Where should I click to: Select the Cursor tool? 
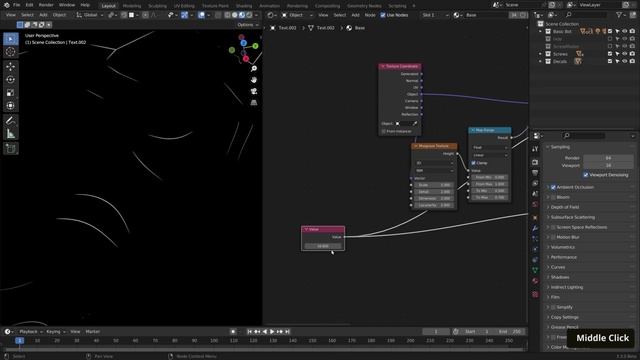[11, 52]
